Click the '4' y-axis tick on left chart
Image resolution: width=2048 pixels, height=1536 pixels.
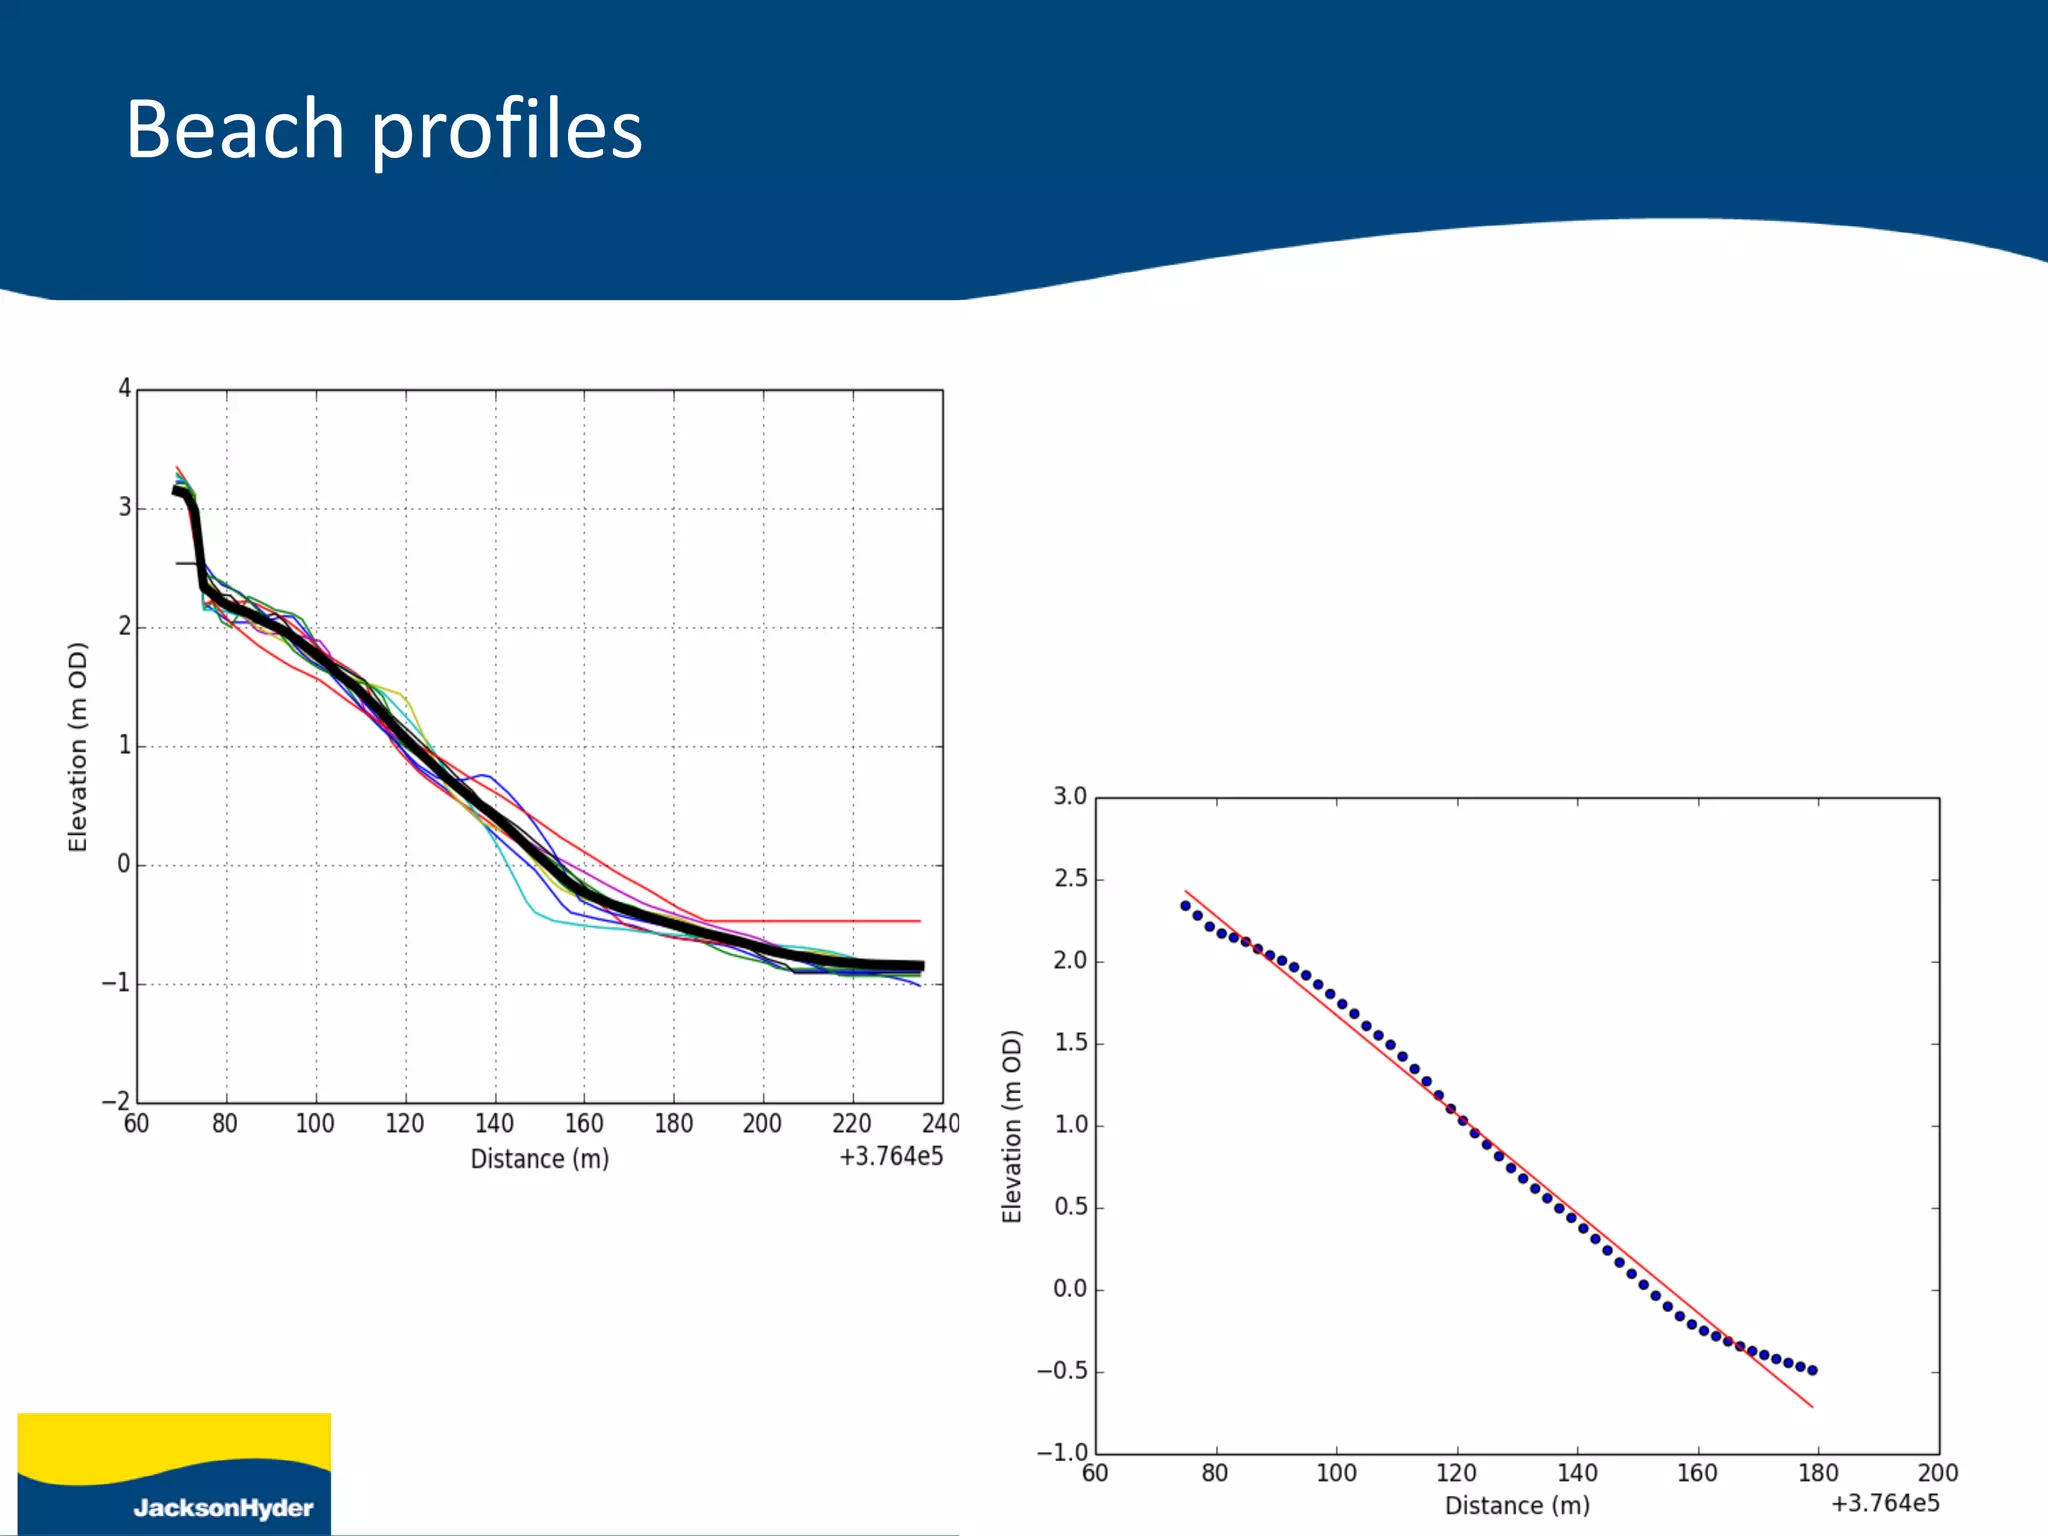pyautogui.click(x=124, y=388)
